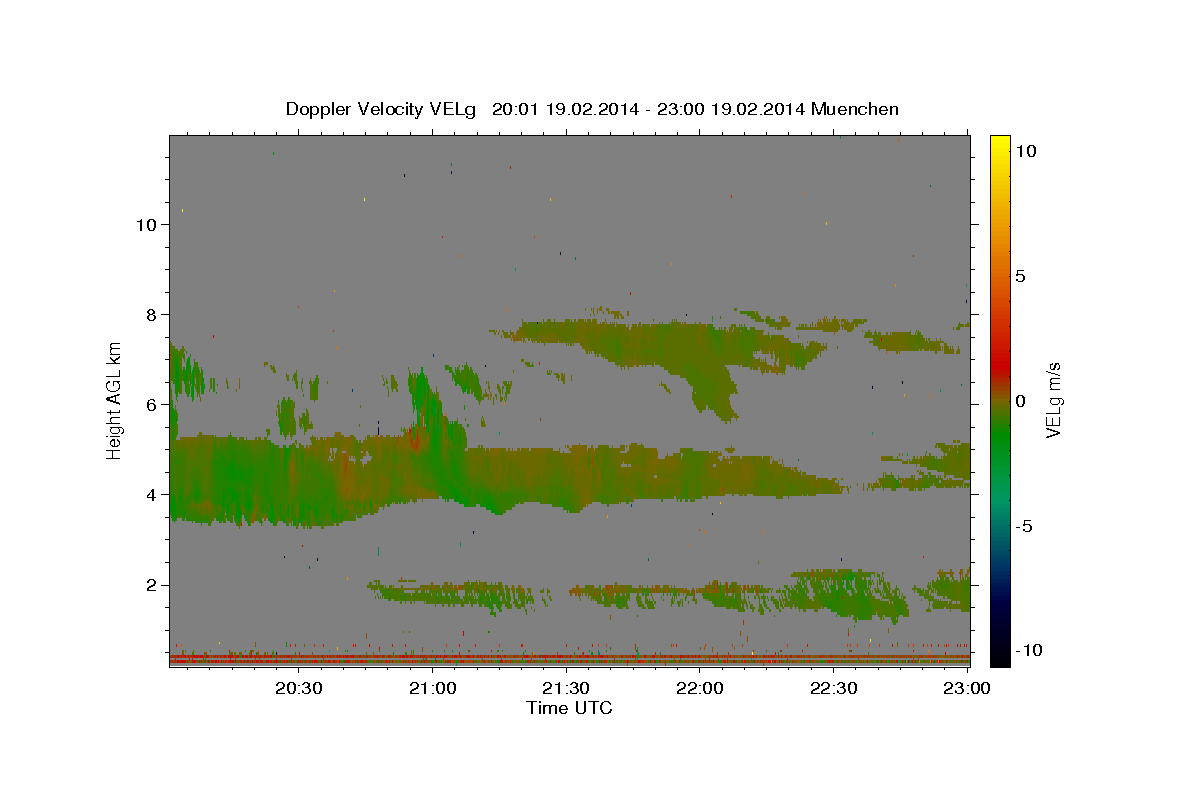Click the colorbar value -10 label
1200x800 pixels.
click(1028, 651)
